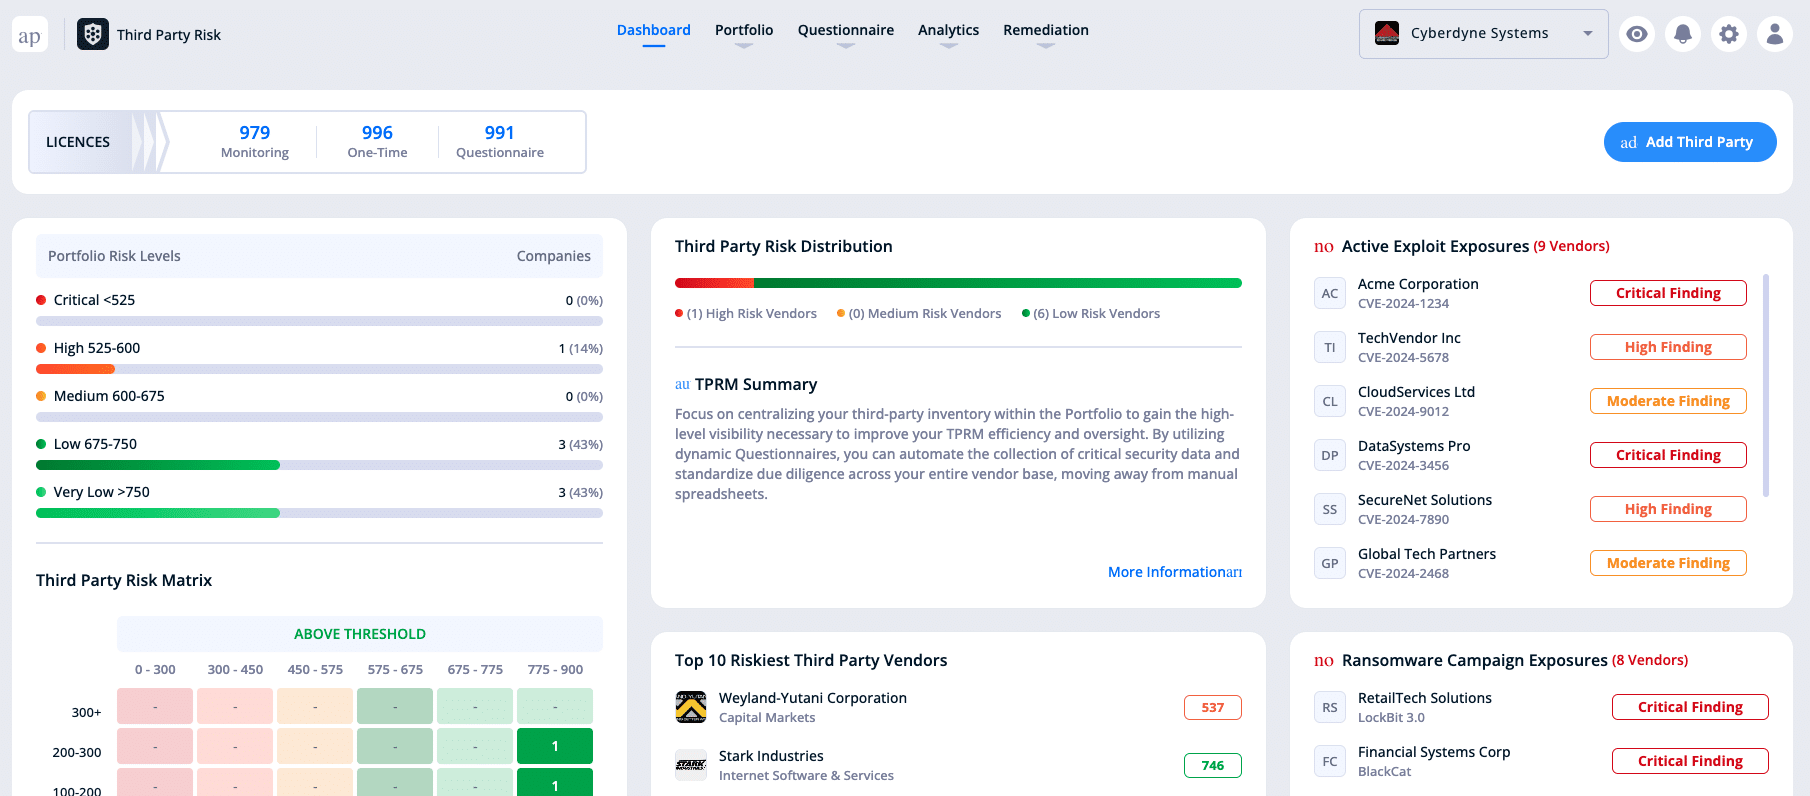Viewport: 1810px width, 796px height.
Task: Open the Analytics menu
Action: click(x=949, y=30)
